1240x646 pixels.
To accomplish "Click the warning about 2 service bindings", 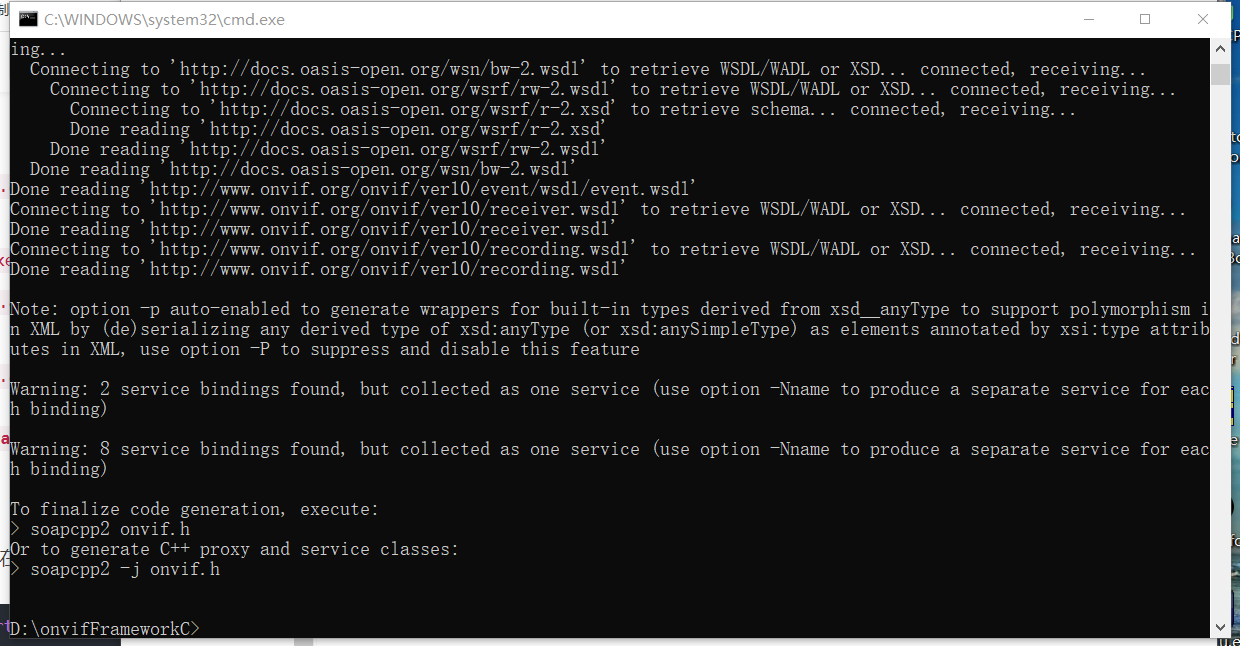I will pos(400,388).
